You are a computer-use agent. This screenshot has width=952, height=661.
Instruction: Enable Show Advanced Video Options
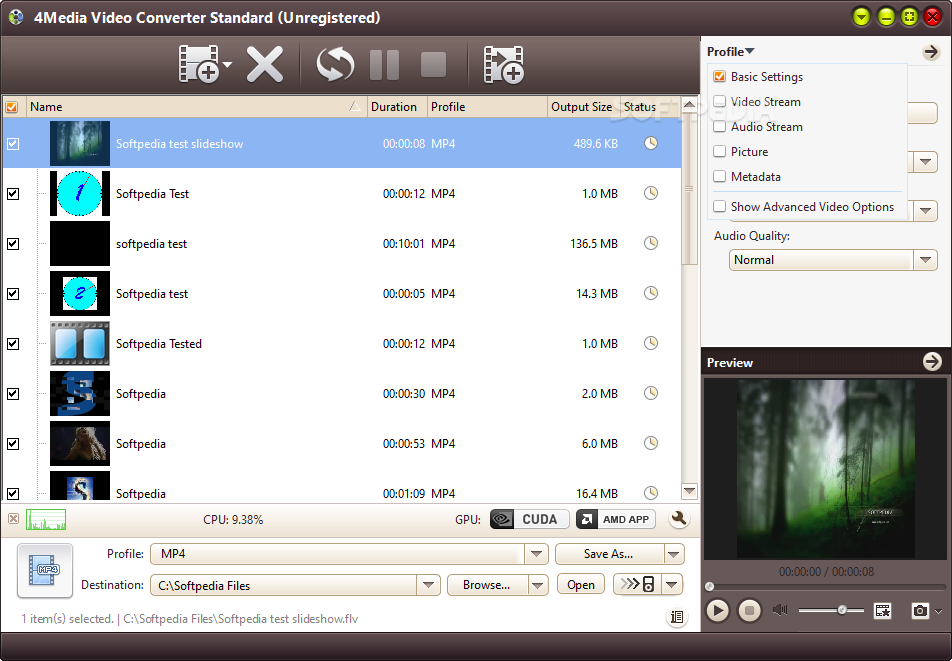coord(719,206)
